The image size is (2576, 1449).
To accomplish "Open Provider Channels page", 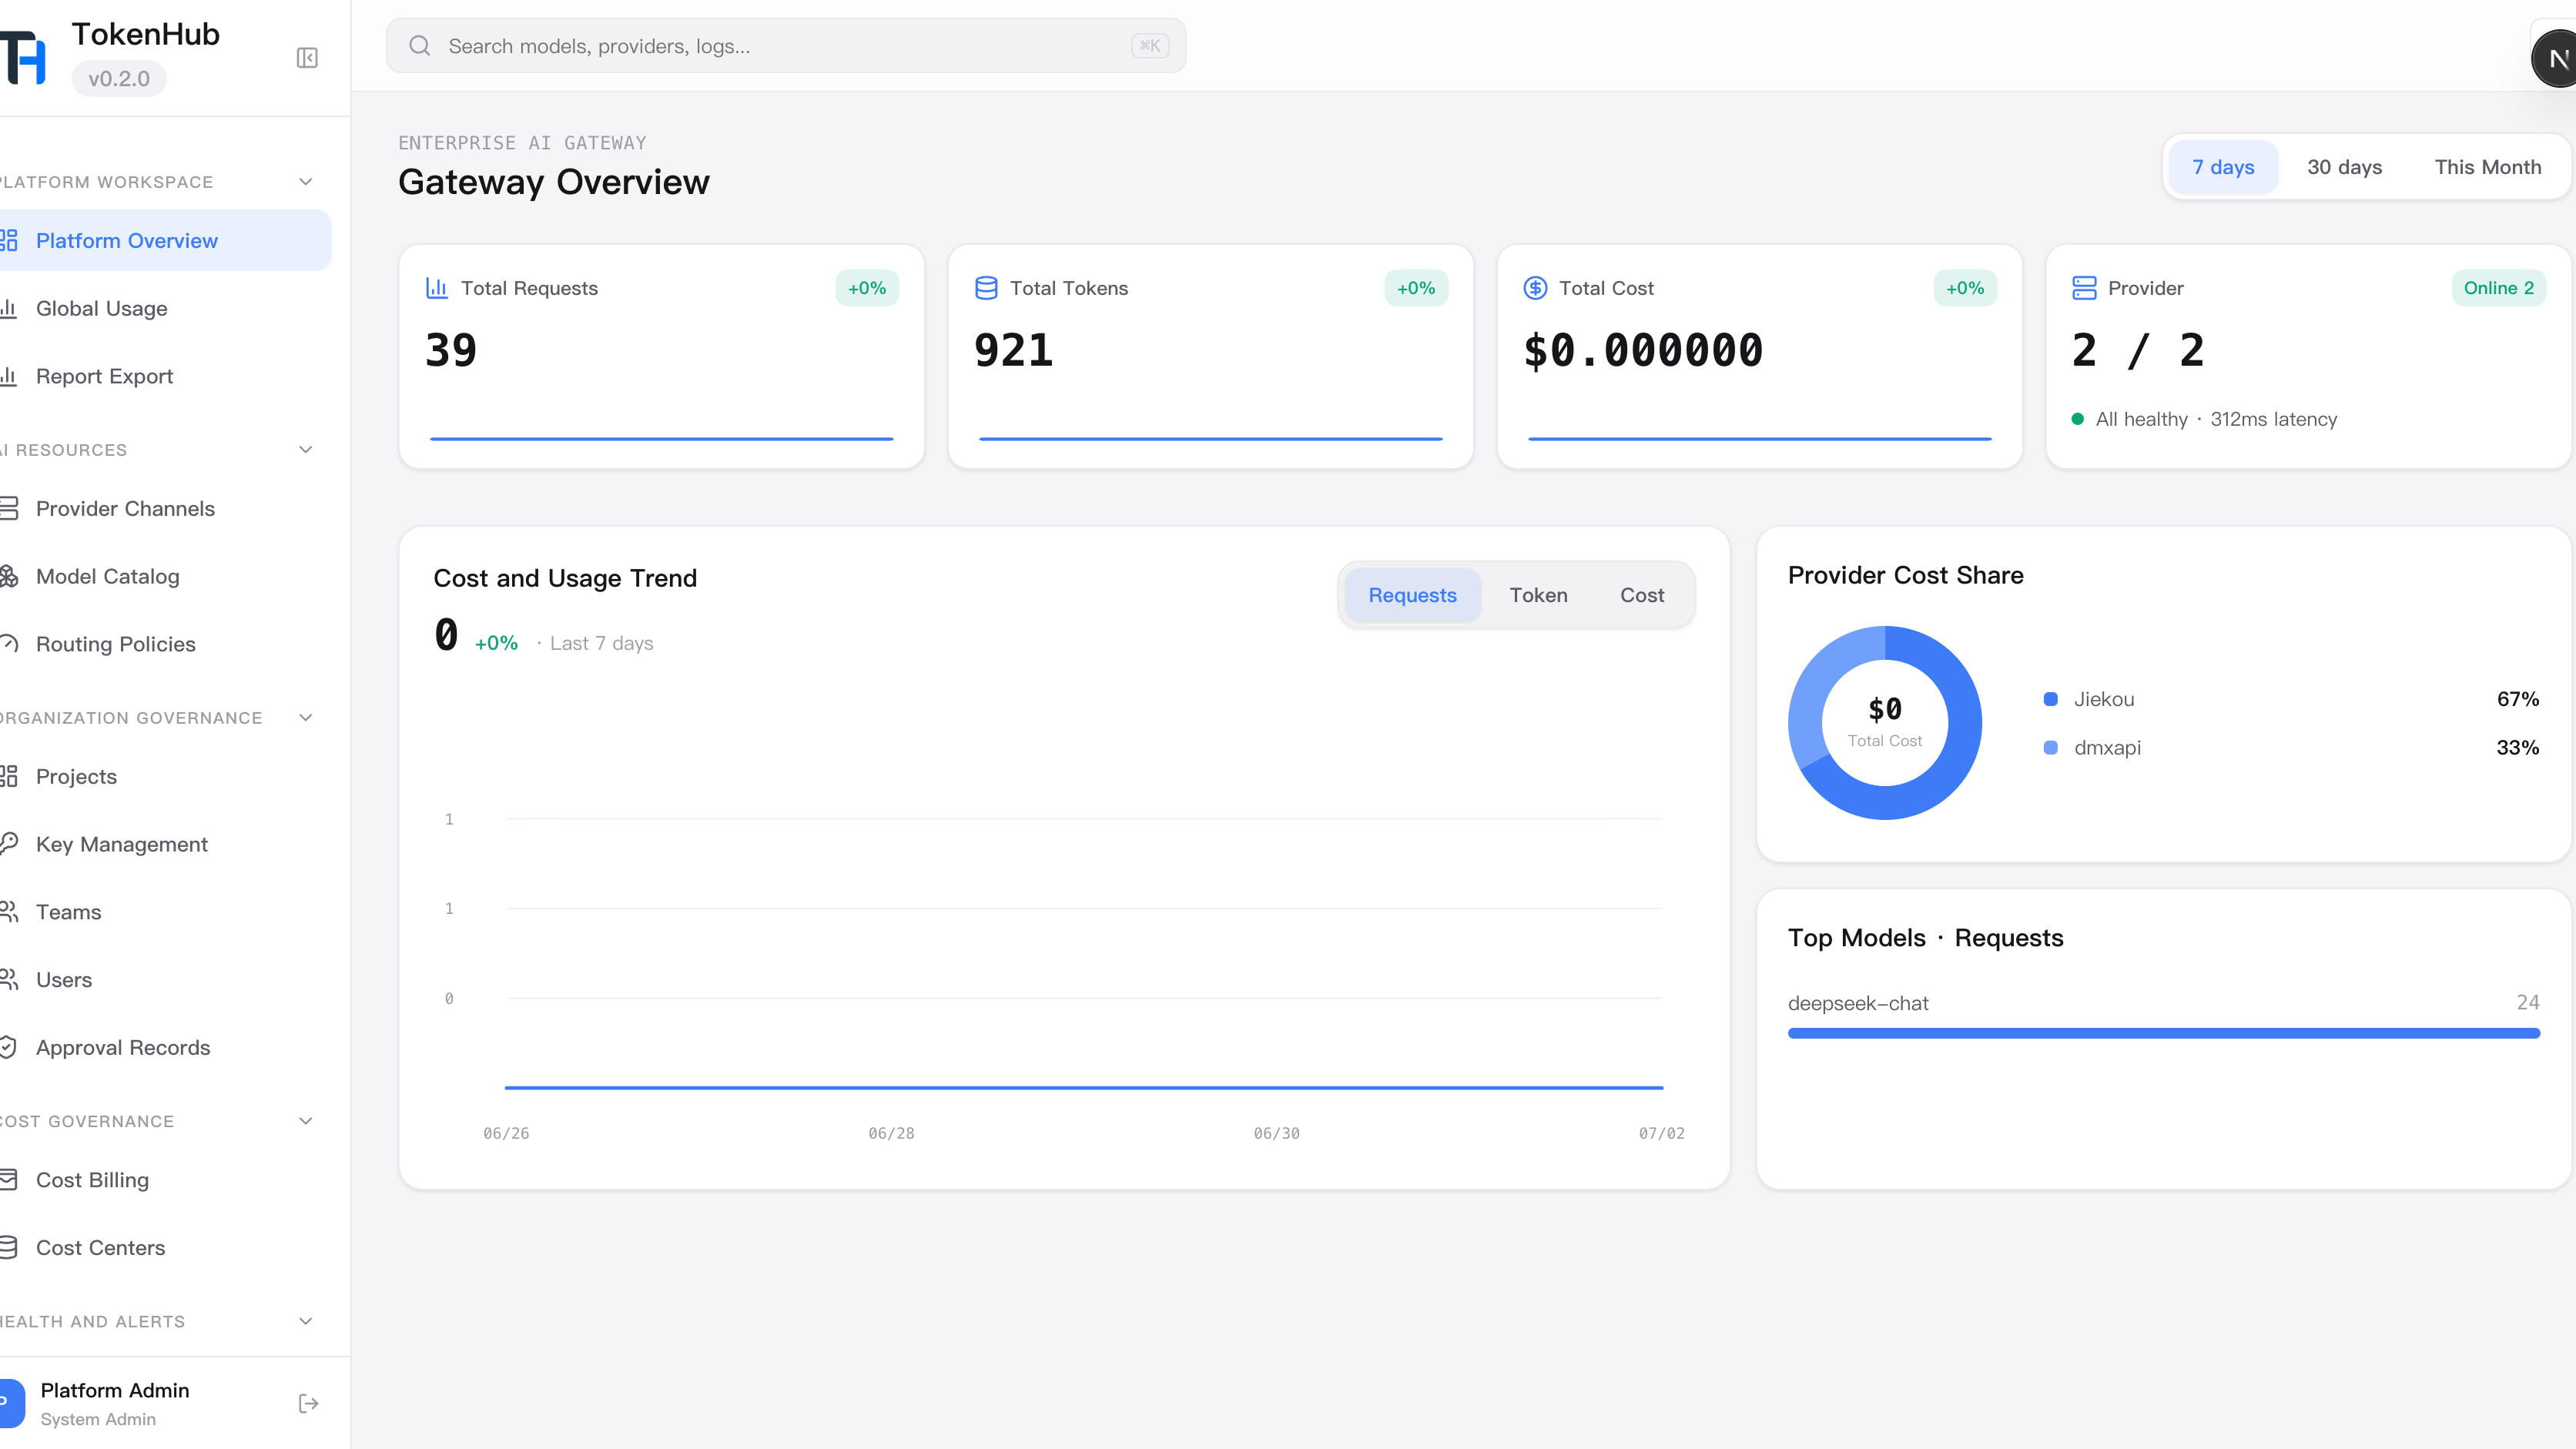I will (x=164, y=509).
